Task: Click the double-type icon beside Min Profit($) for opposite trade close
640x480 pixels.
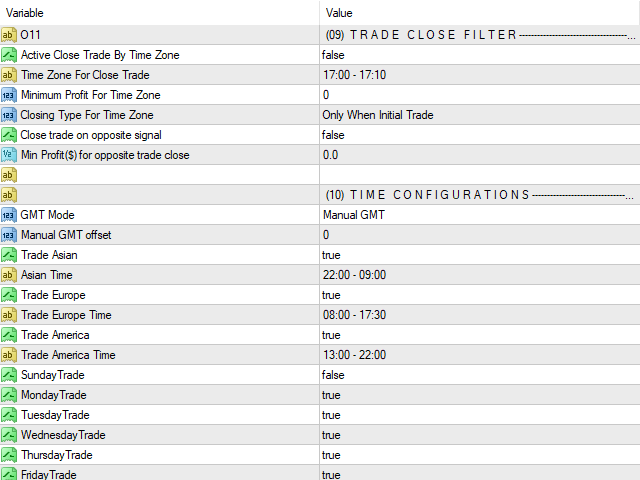Action: pyautogui.click(x=9, y=155)
